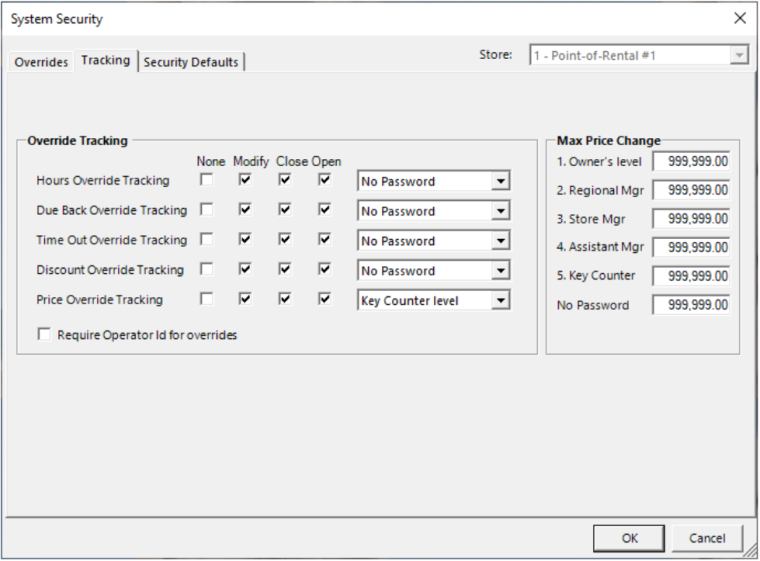Viewport: 760px width, 561px height.
Task: Toggle Close for Due Back Override Tracking
Action: (285, 209)
